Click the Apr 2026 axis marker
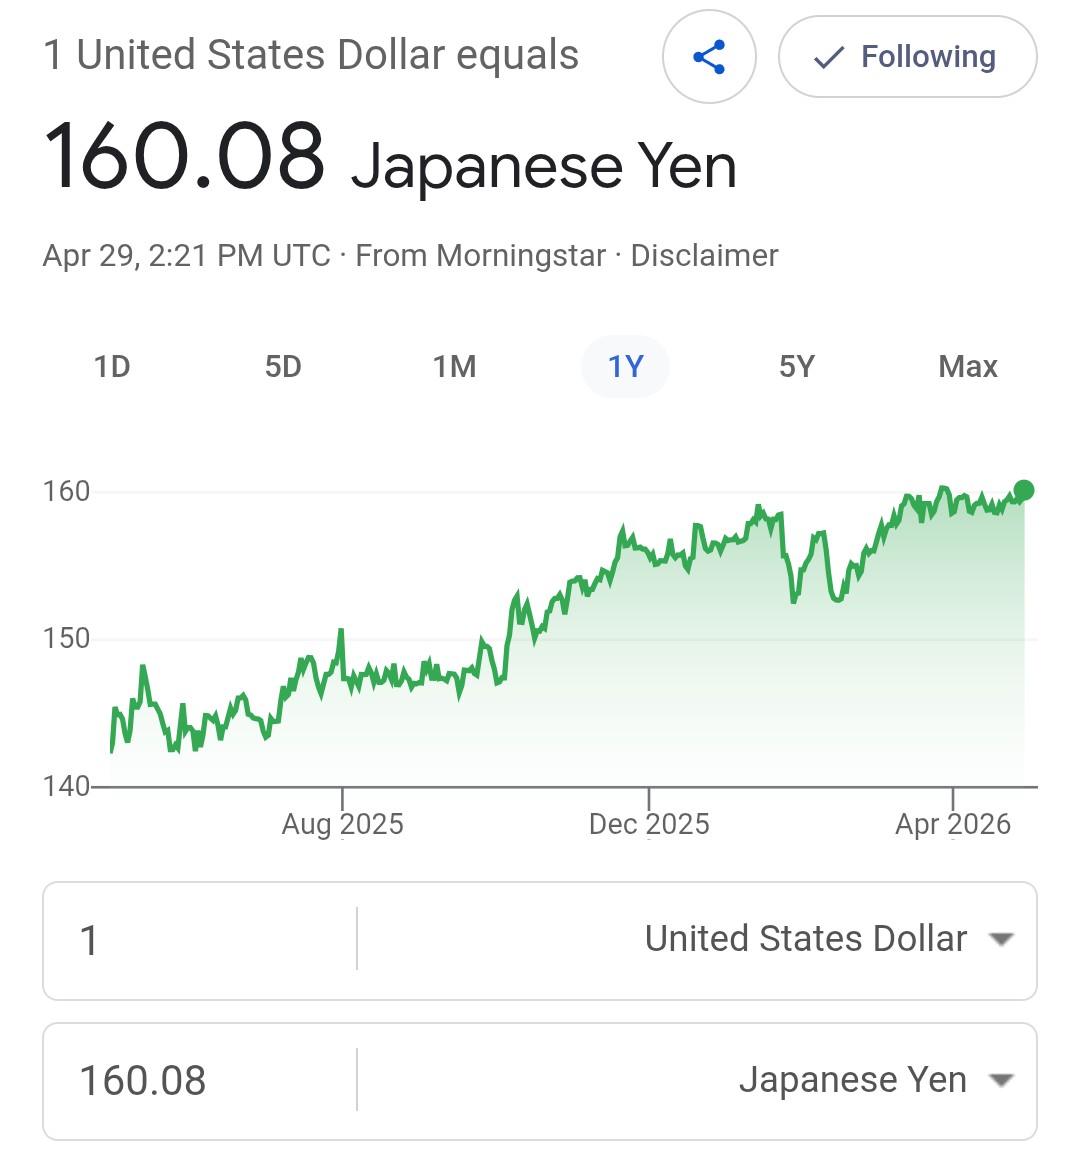Screen dimensions: 1080x1165 [953, 823]
